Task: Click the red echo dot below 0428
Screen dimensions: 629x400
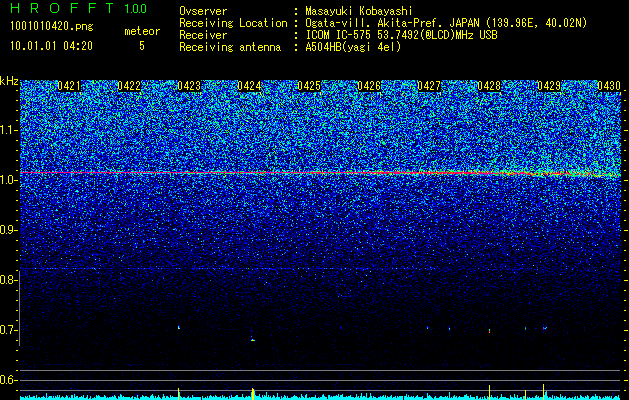Action: pos(489,331)
